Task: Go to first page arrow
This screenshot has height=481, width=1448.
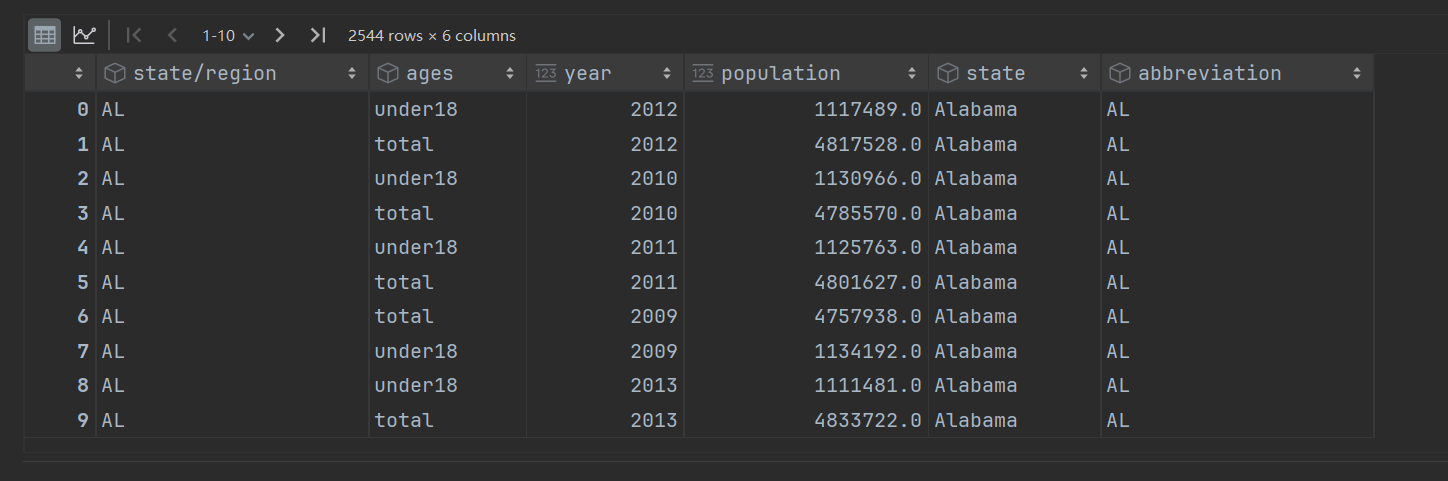Action: (134, 35)
